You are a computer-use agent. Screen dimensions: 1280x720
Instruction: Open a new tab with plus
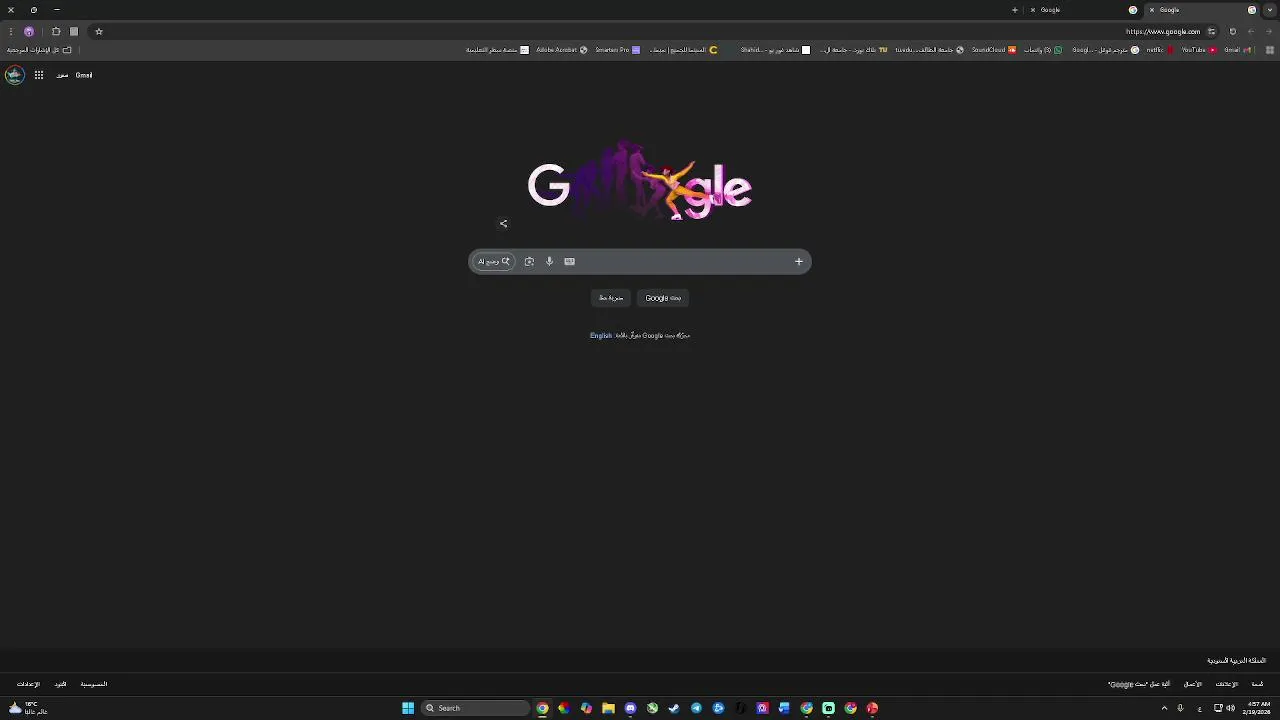pos(1014,10)
